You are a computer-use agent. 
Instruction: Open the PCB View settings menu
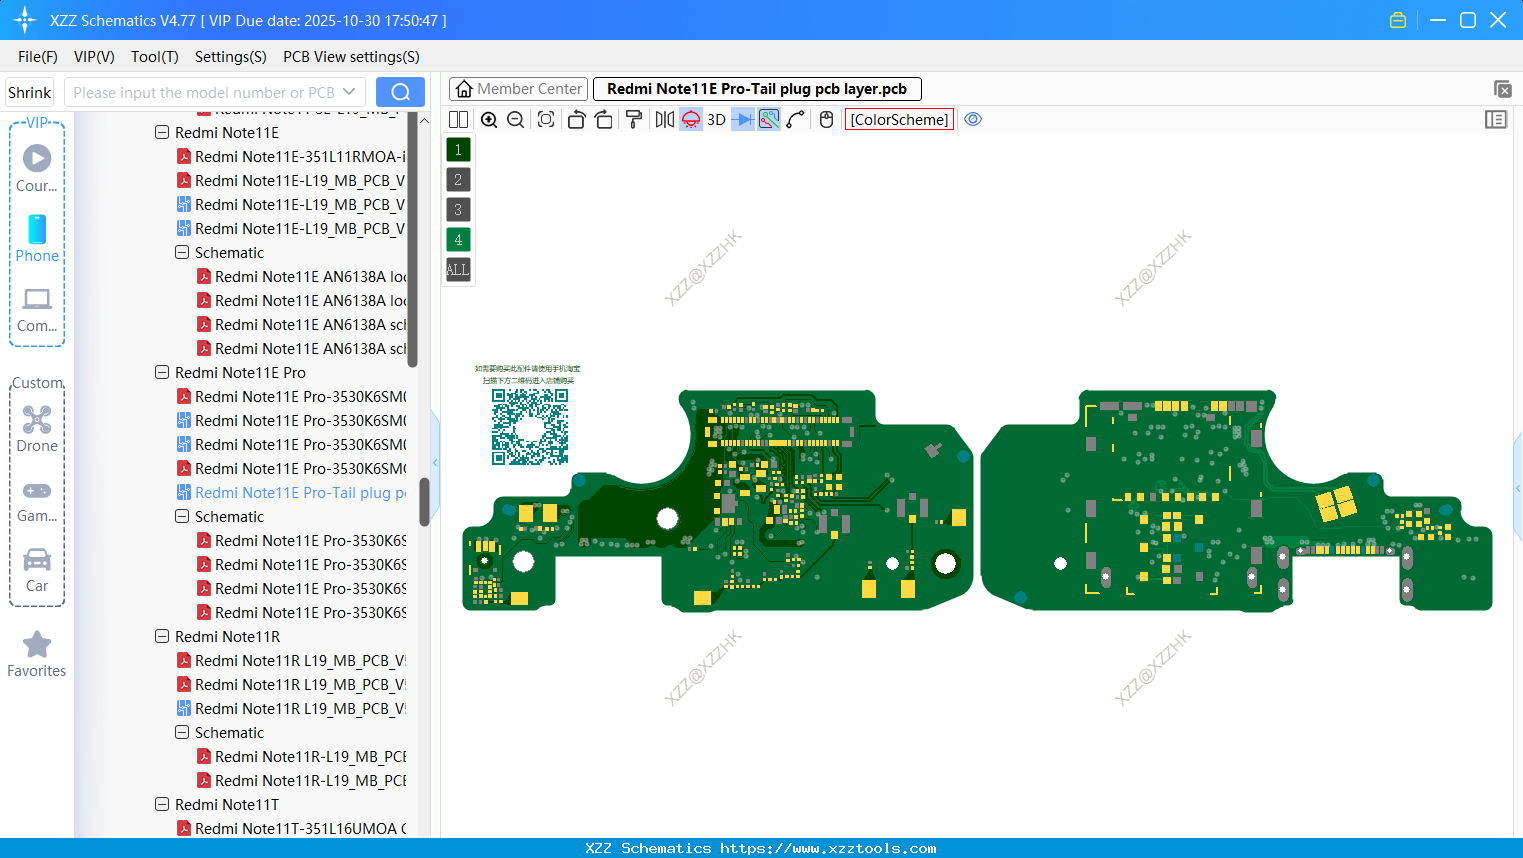(350, 57)
